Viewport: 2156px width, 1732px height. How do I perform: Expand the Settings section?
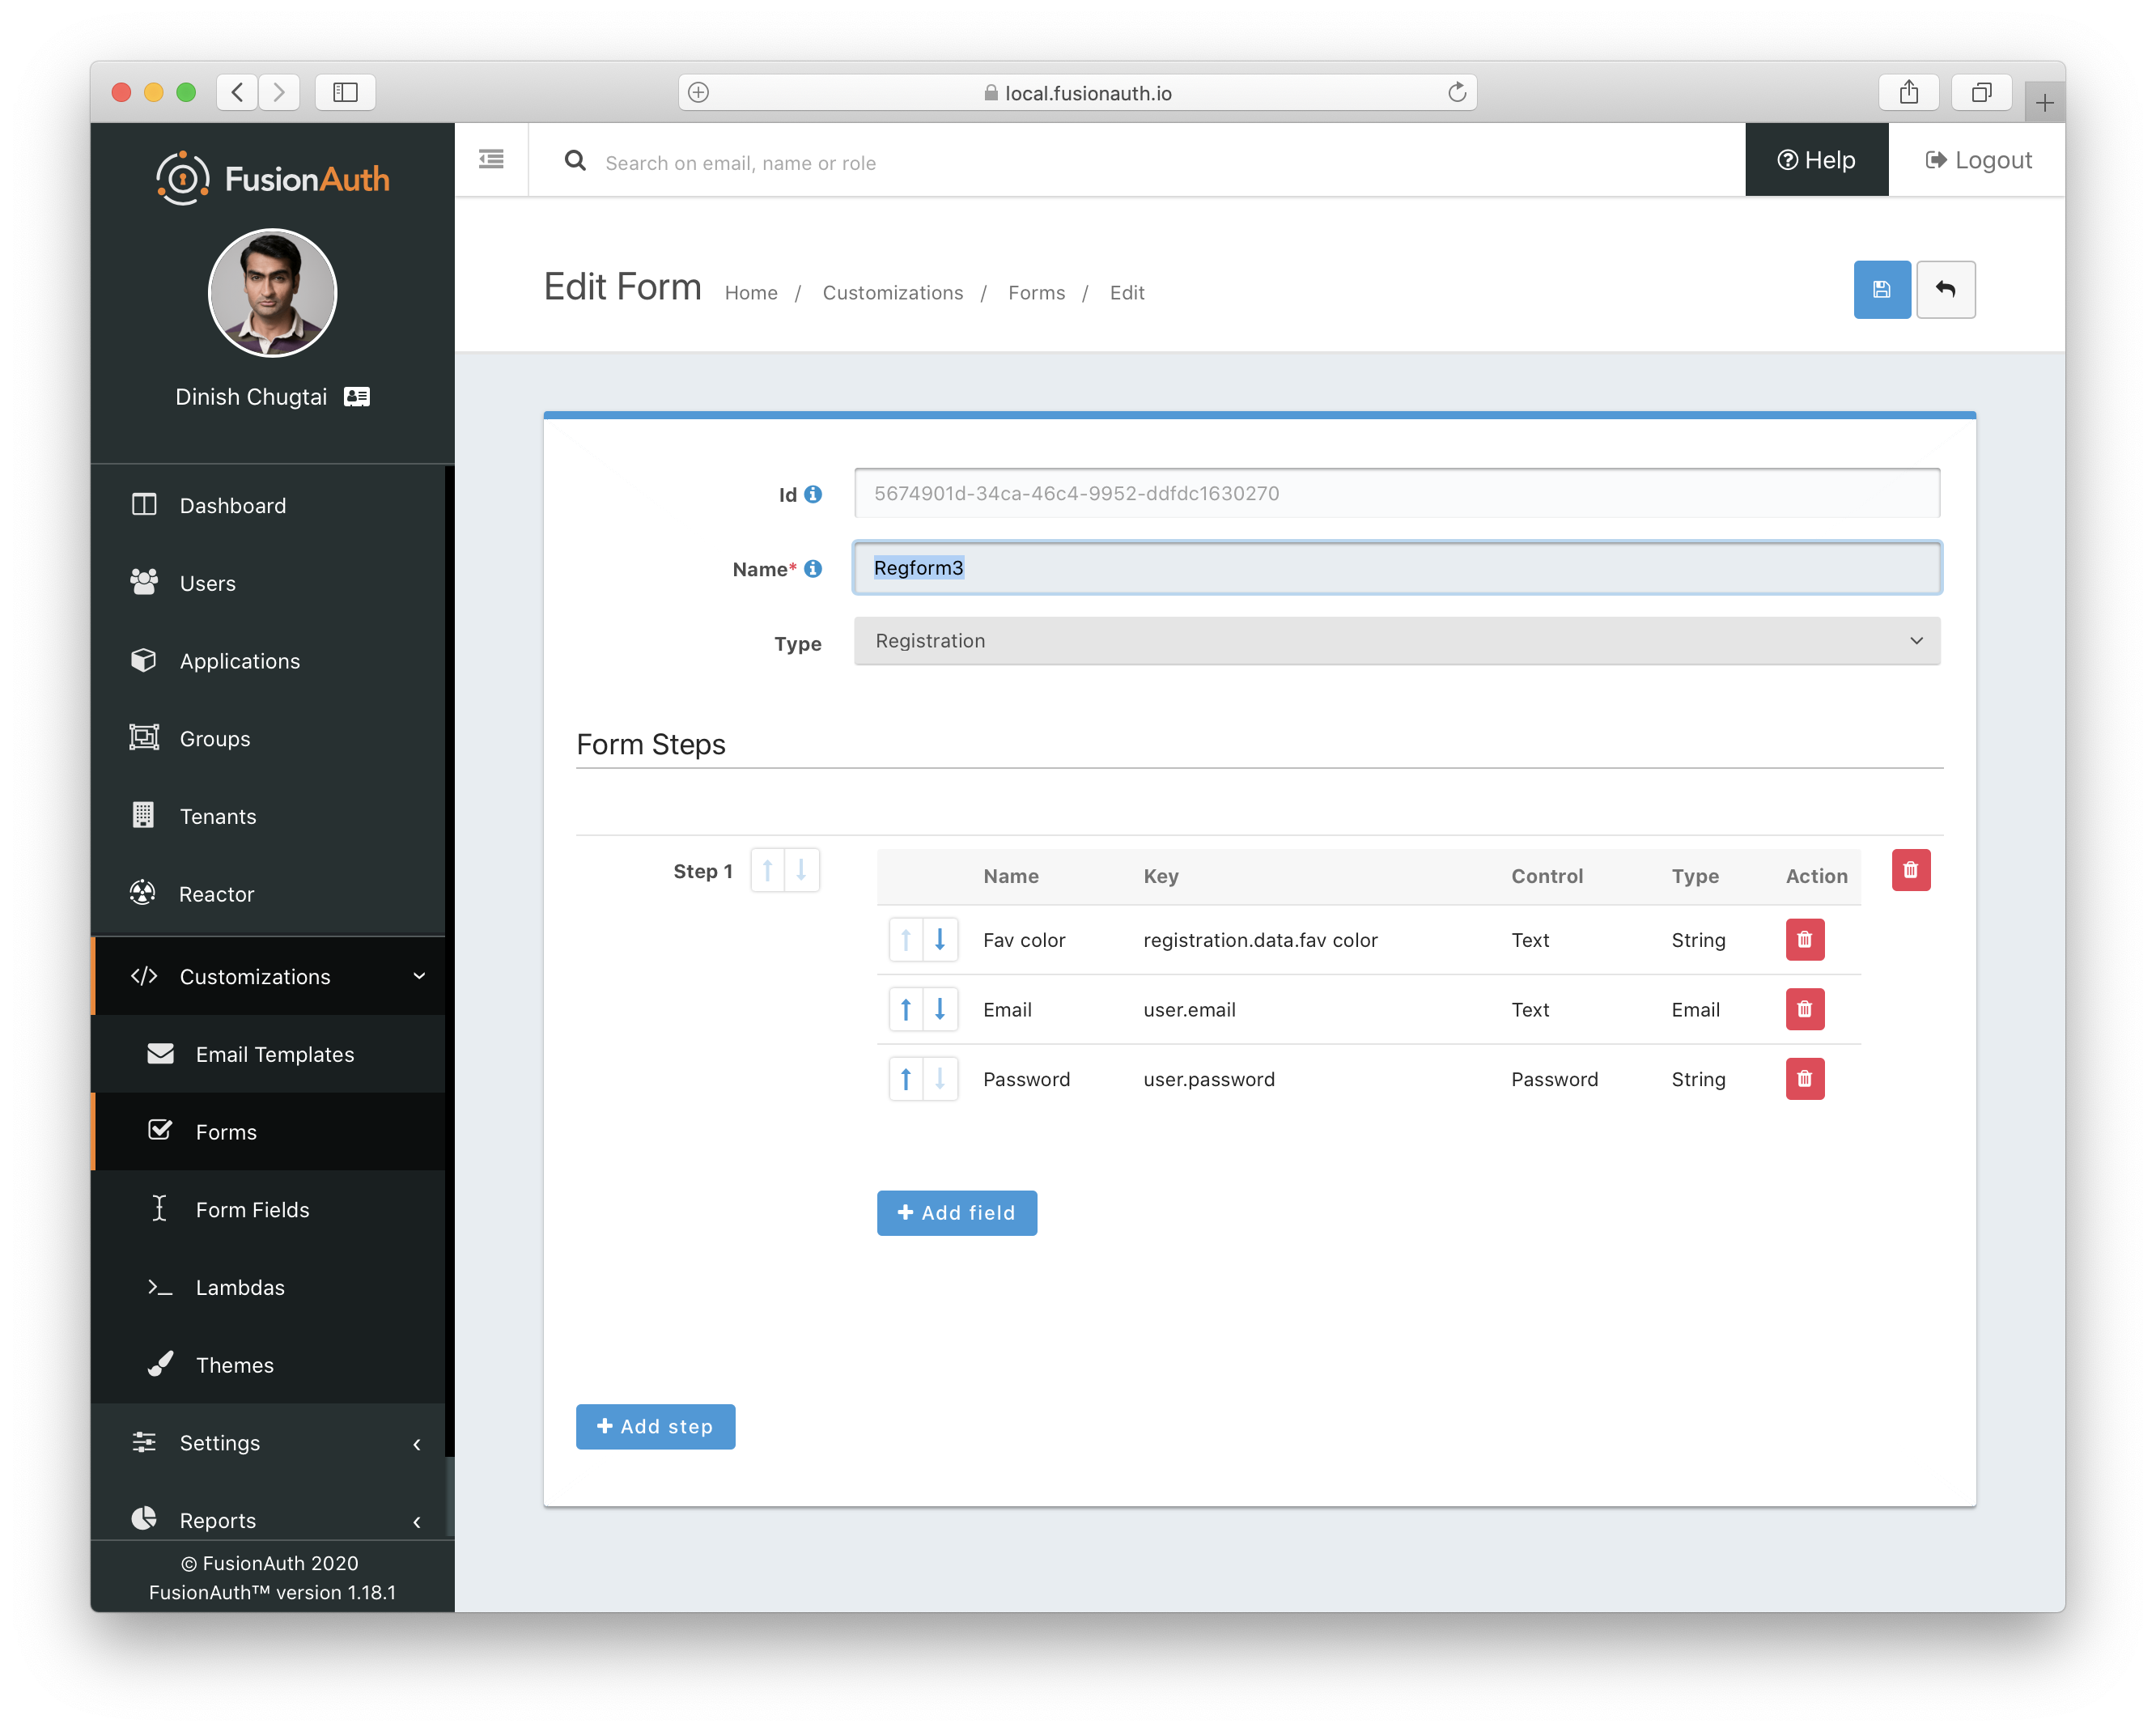[x=219, y=1443]
